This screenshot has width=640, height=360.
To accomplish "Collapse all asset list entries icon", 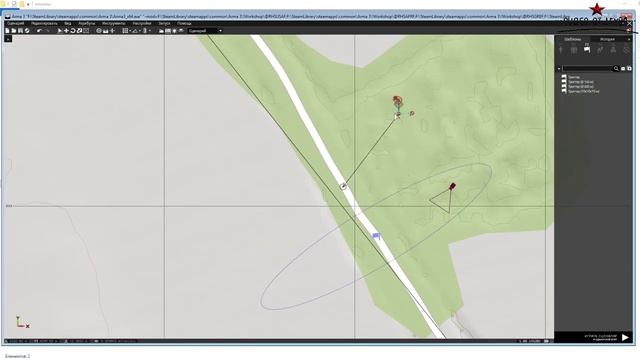I will click(623, 69).
